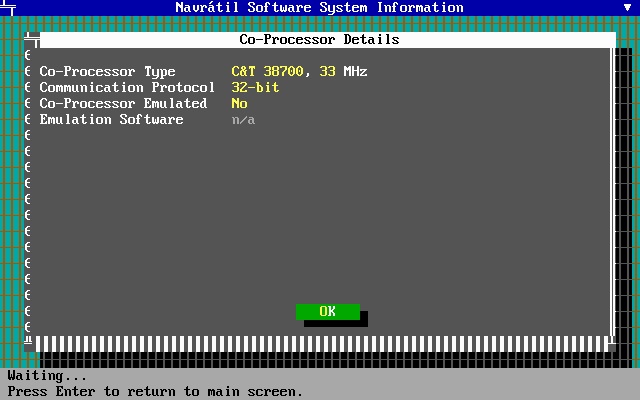Click the dialog's bottom-right corner marker
The height and width of the screenshot is (400, 640).
[612, 343]
